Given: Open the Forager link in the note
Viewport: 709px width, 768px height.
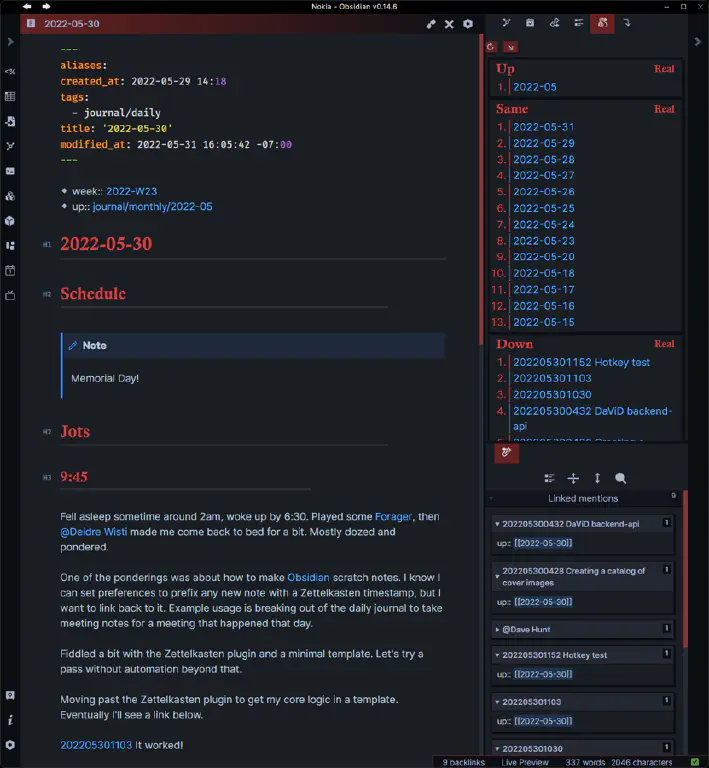Looking at the screenshot, I should click(x=393, y=517).
